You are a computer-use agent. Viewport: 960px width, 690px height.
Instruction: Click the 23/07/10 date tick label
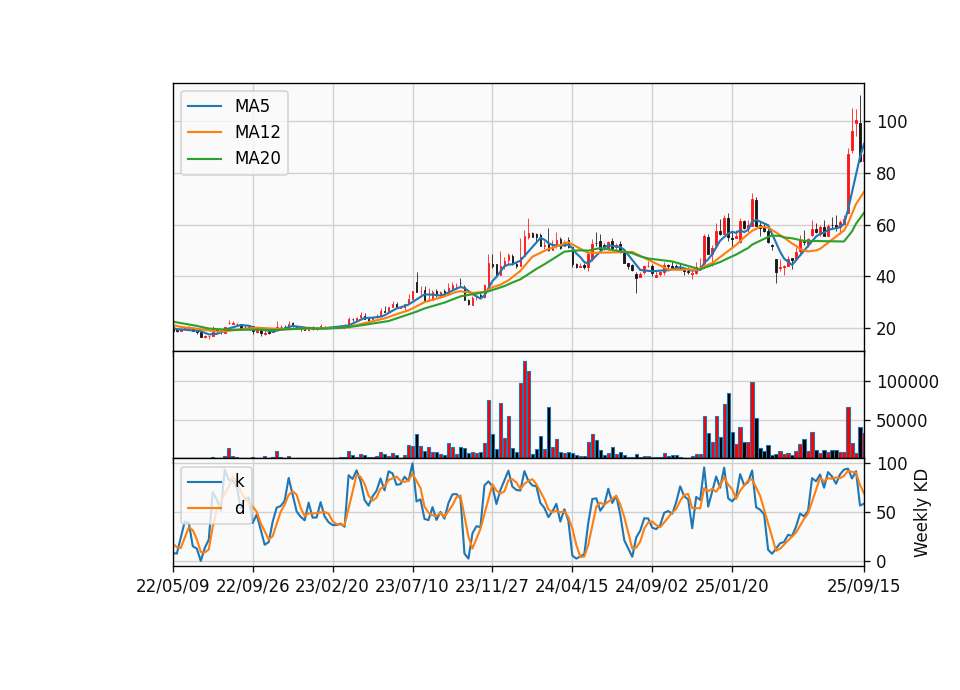(412, 587)
